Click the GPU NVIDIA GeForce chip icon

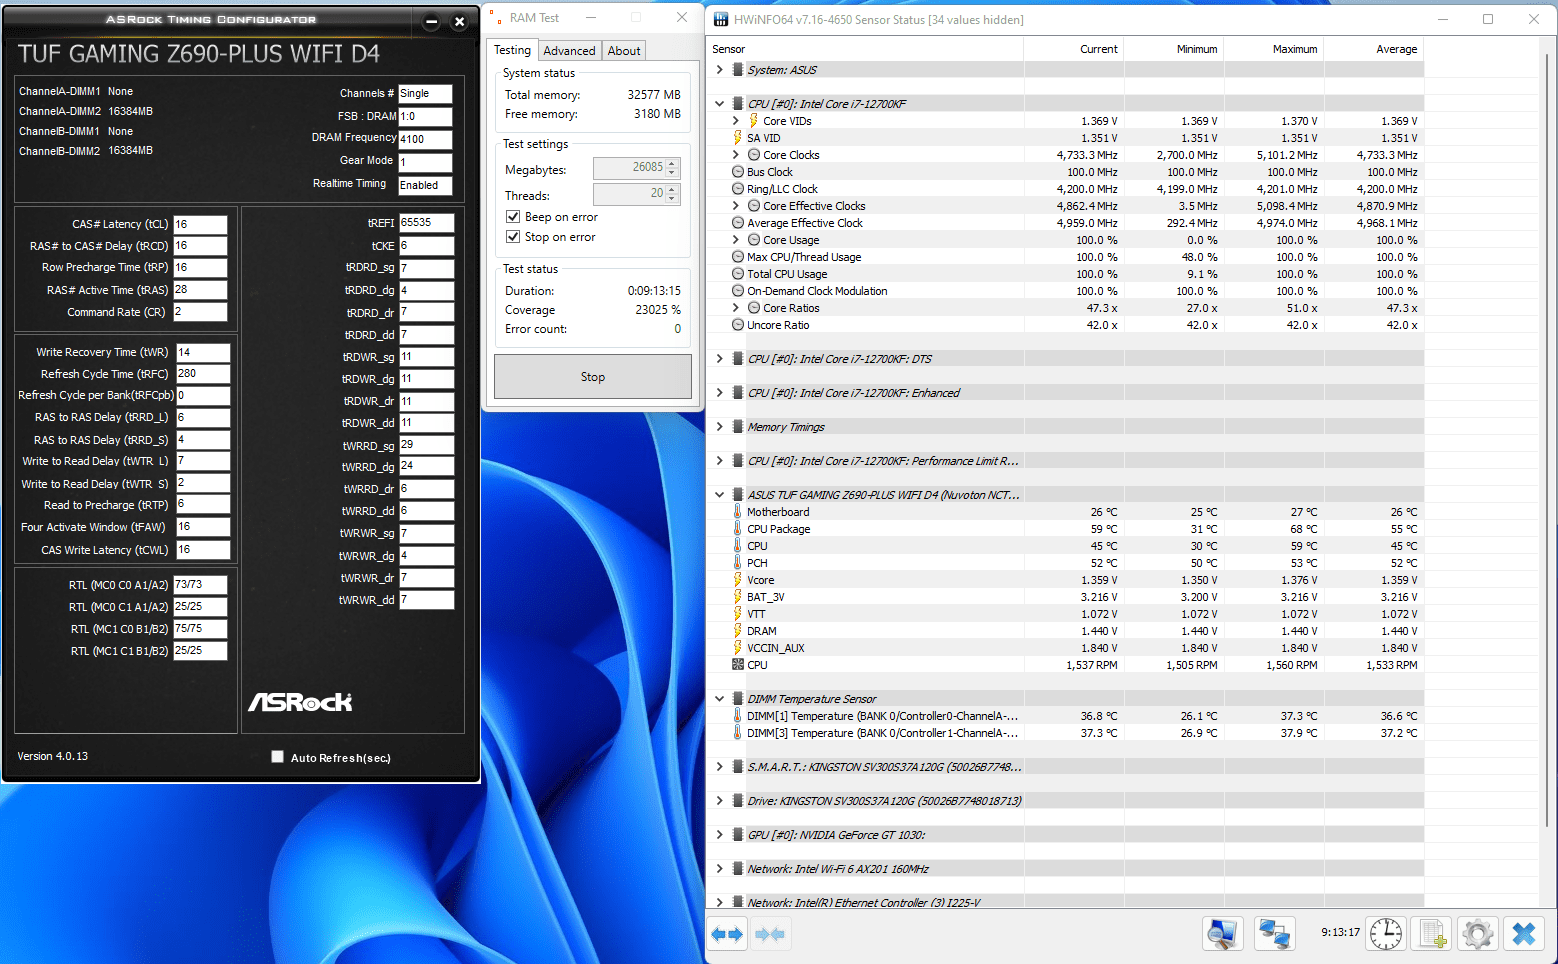click(x=738, y=835)
